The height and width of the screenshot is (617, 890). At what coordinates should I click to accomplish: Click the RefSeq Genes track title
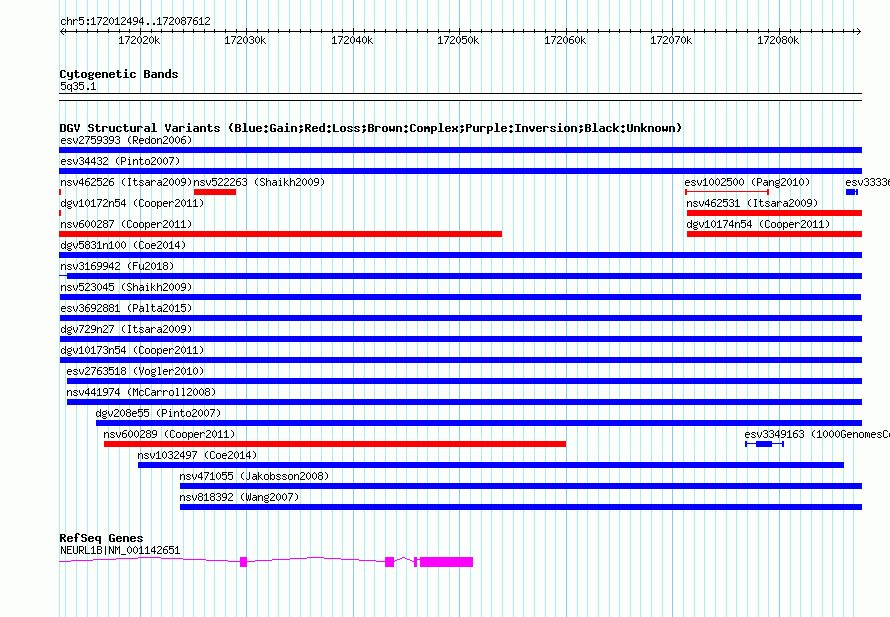101,538
